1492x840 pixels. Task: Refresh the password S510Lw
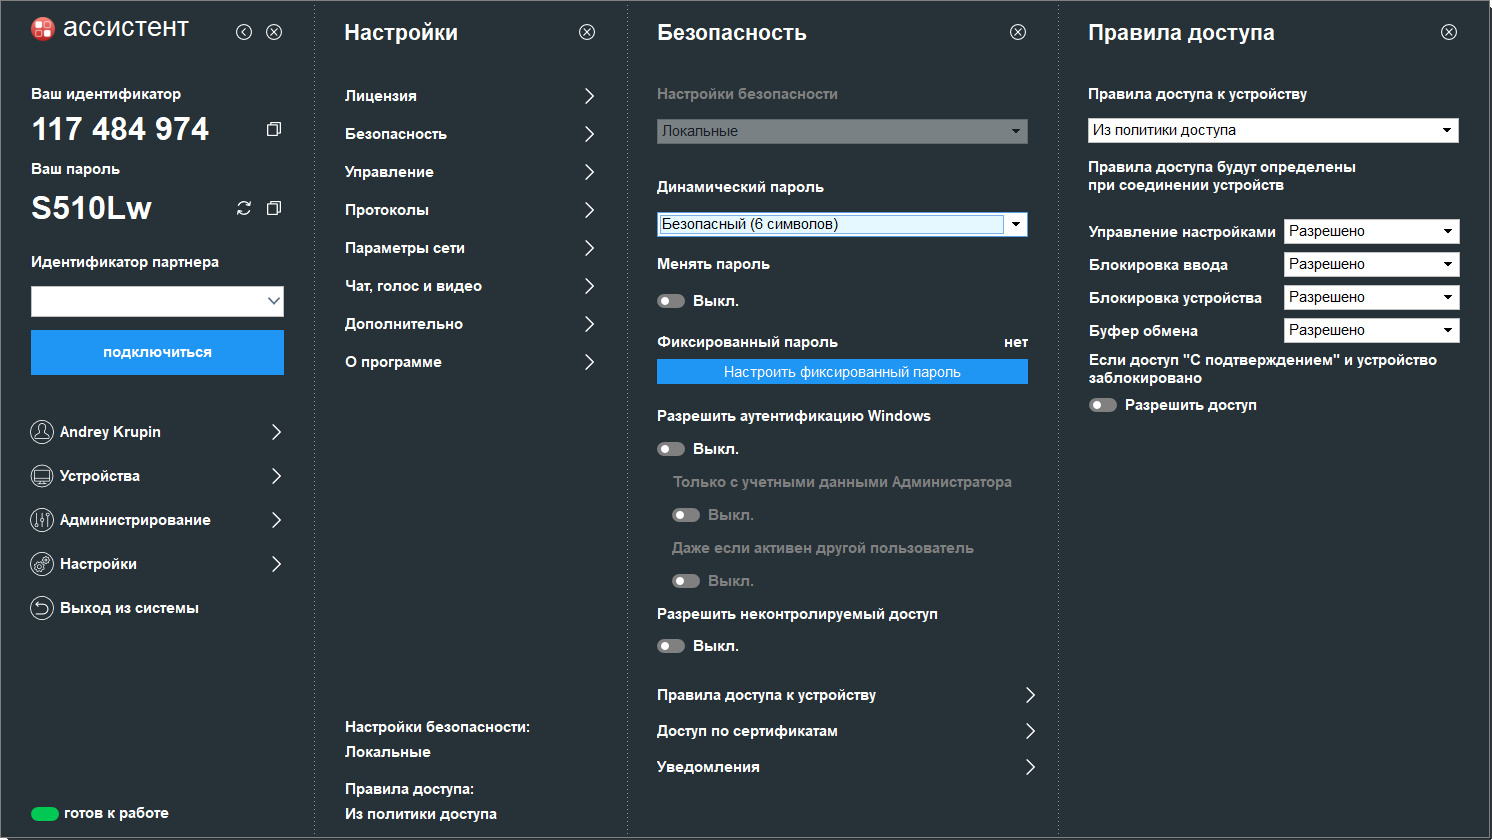(243, 208)
